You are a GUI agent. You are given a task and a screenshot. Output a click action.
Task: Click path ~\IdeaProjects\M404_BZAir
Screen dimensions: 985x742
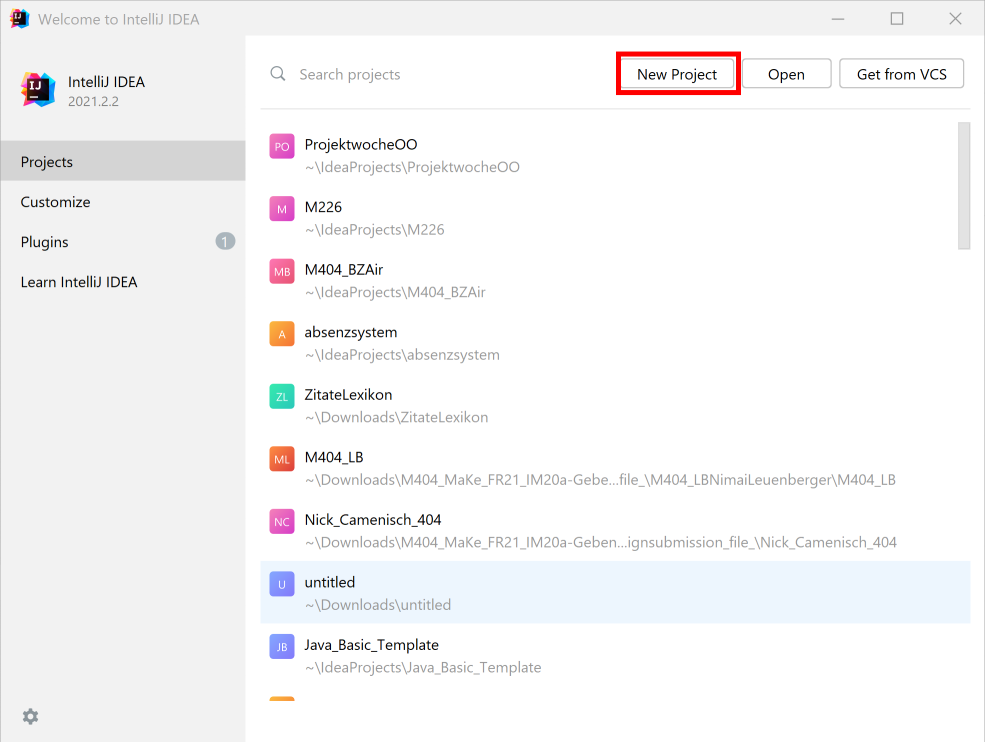pyautogui.click(x=395, y=292)
